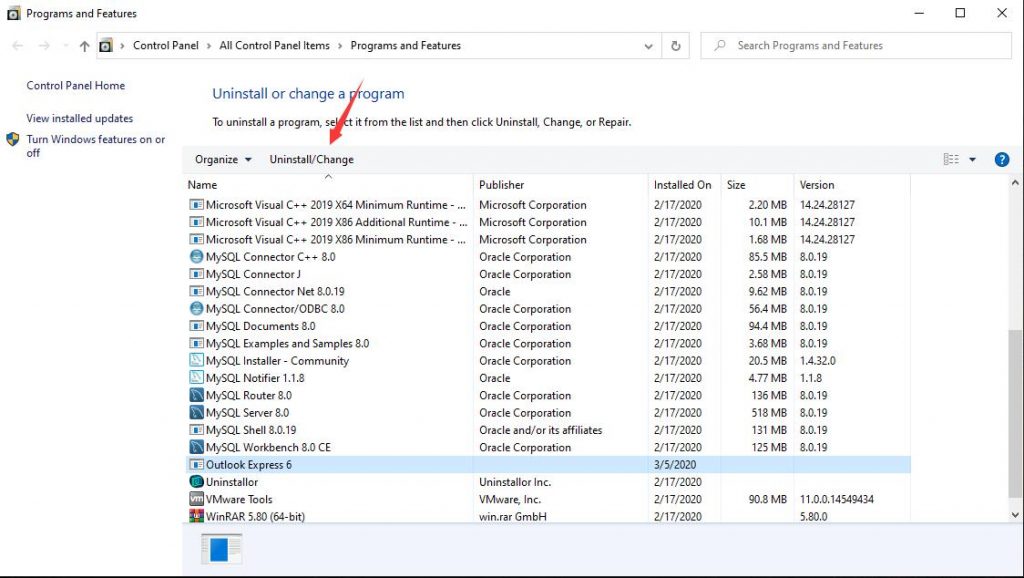Click Uninstall/Change in the toolbar

(x=312, y=159)
